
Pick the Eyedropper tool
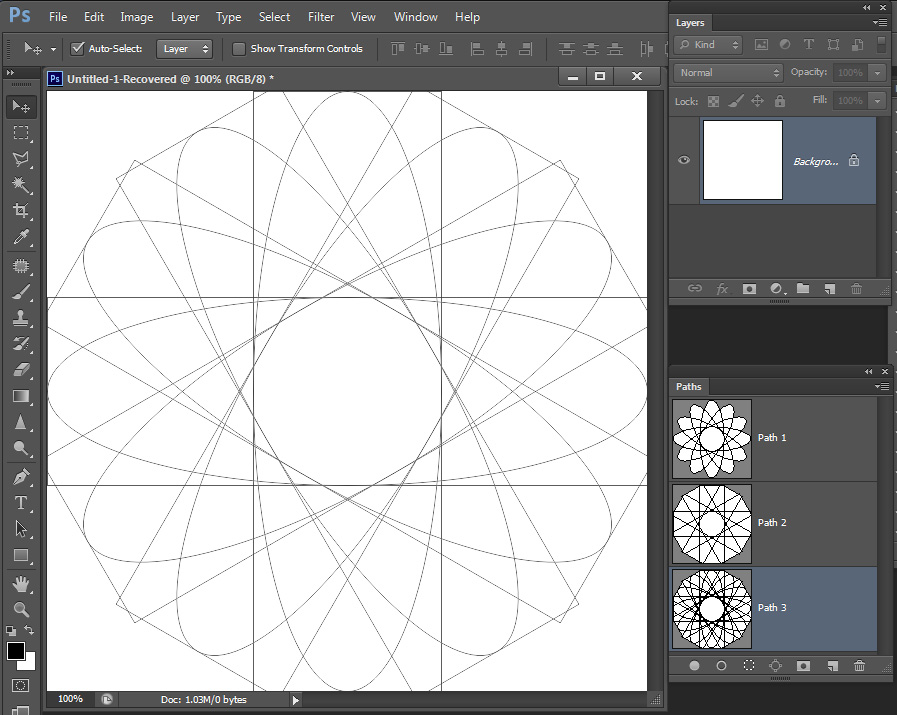21,238
